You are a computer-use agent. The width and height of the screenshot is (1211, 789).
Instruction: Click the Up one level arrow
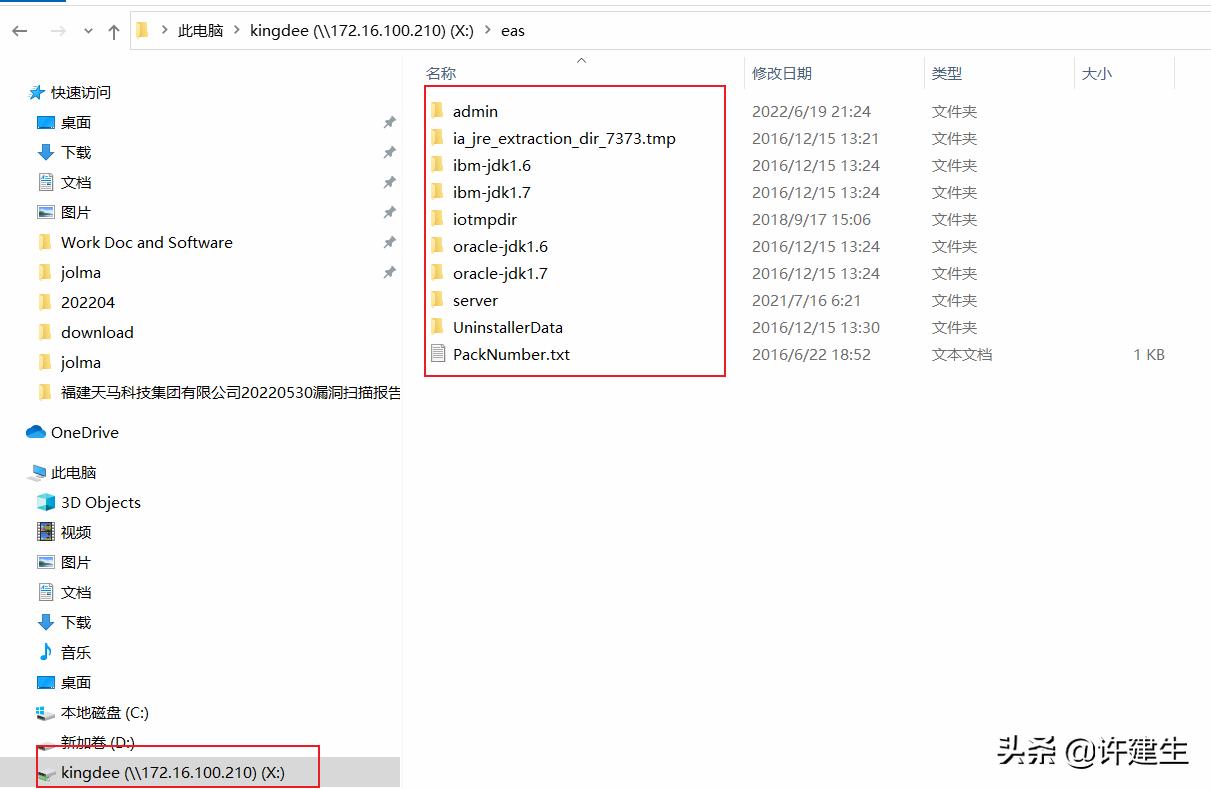tap(113, 30)
